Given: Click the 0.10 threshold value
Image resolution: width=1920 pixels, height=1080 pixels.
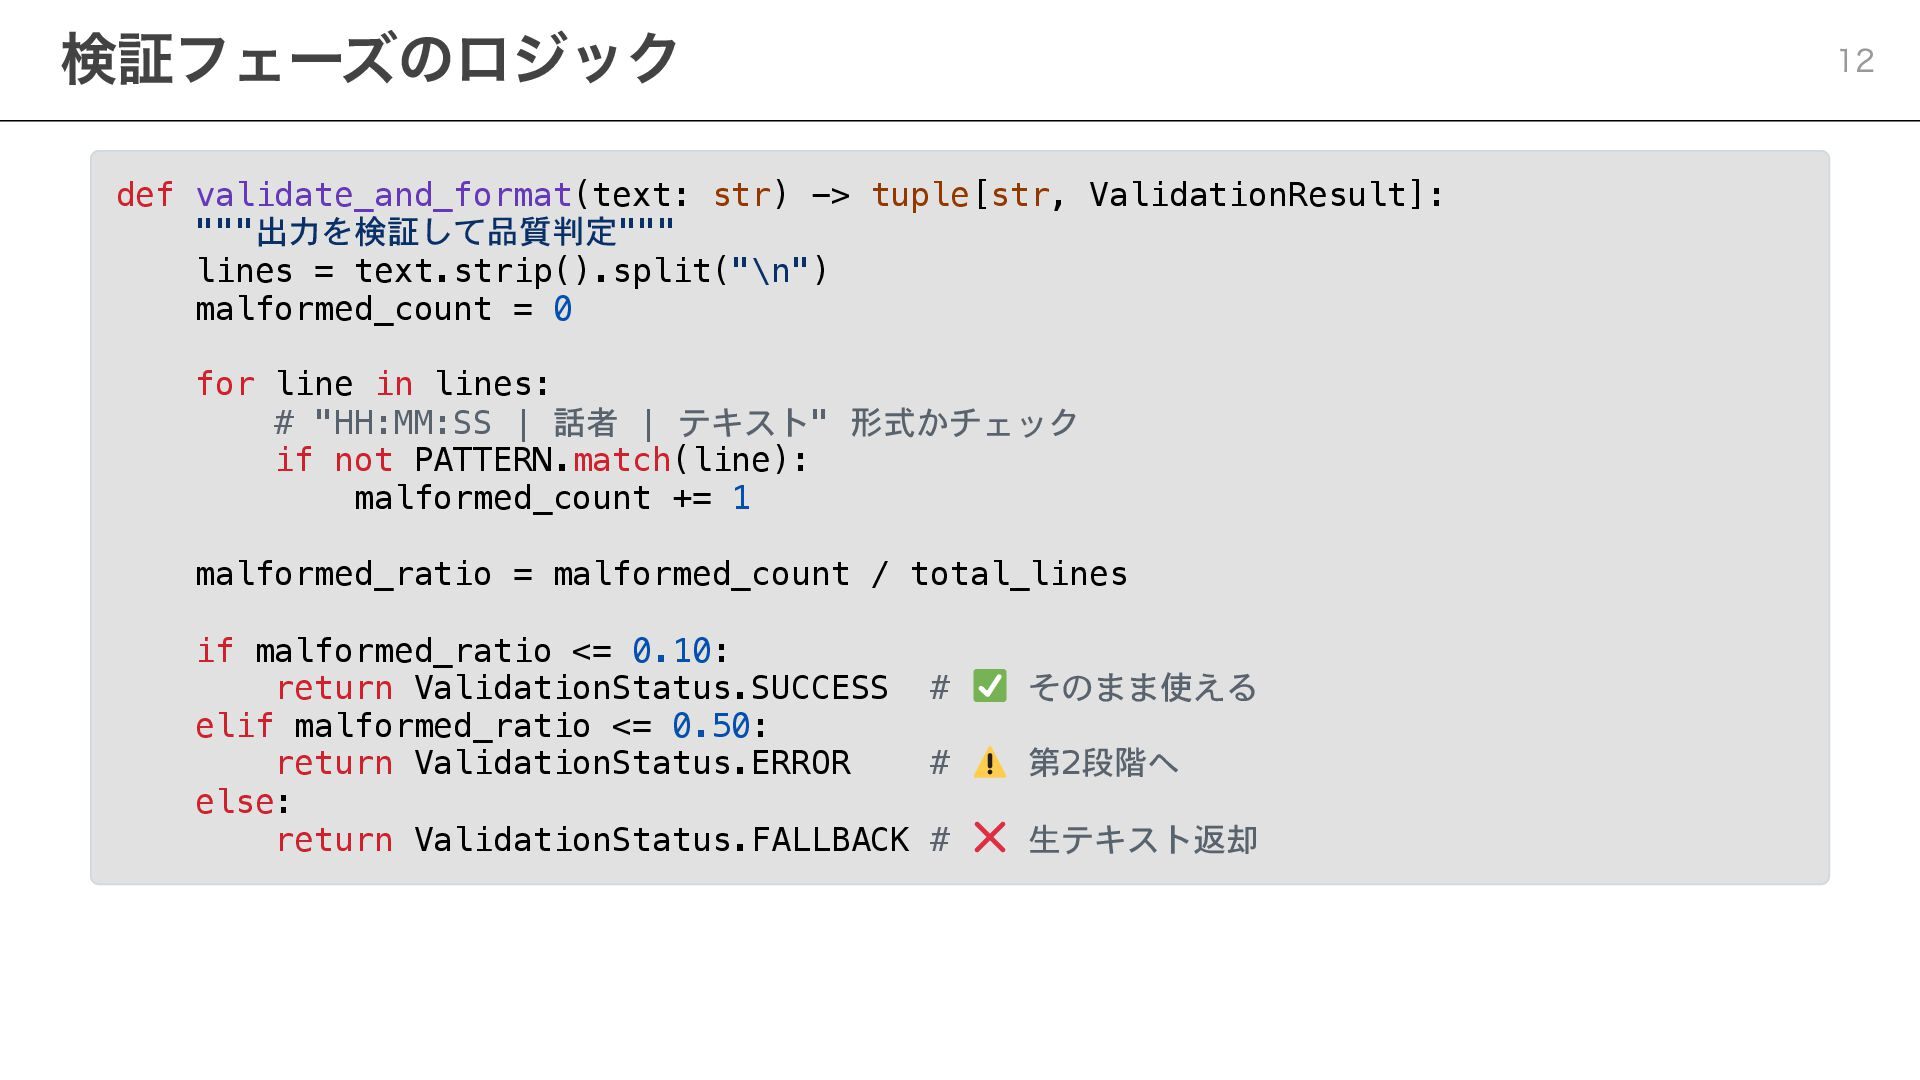Looking at the screenshot, I should (671, 651).
